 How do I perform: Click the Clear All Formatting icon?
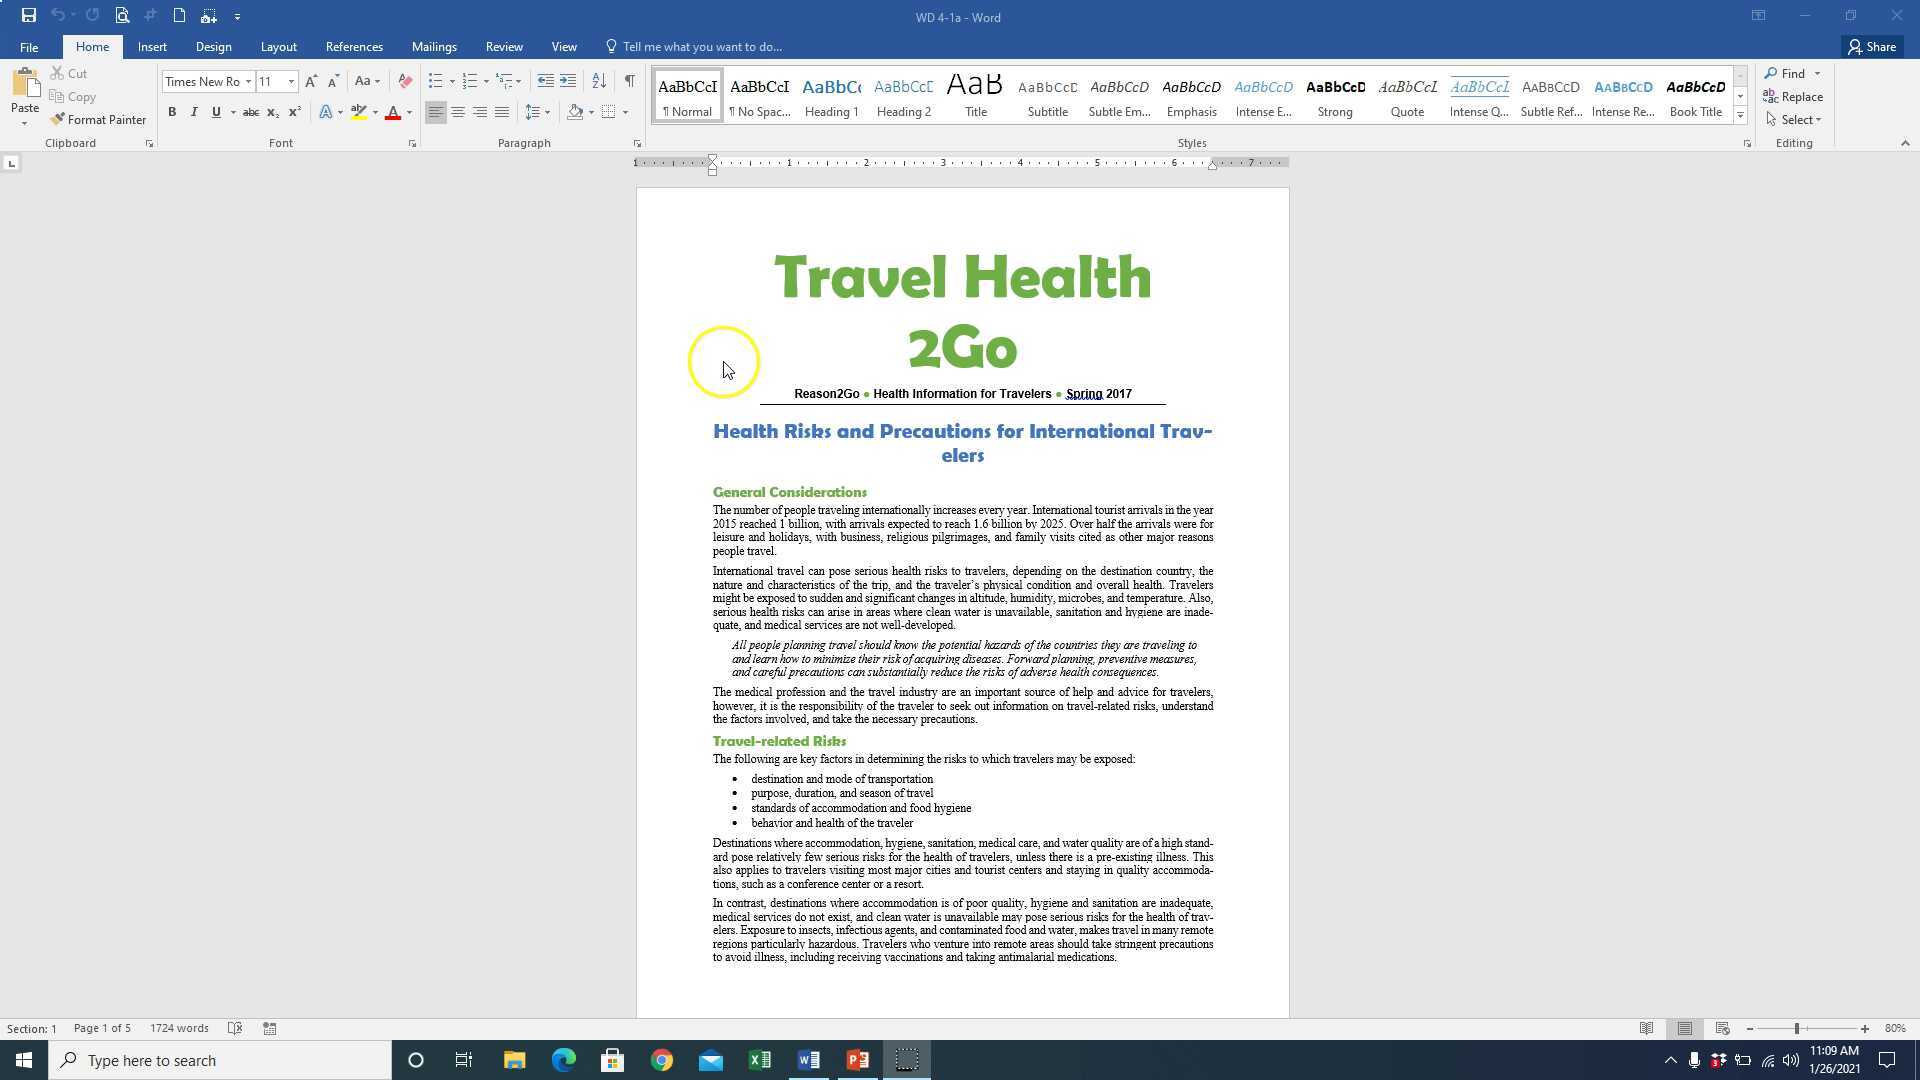click(x=405, y=81)
